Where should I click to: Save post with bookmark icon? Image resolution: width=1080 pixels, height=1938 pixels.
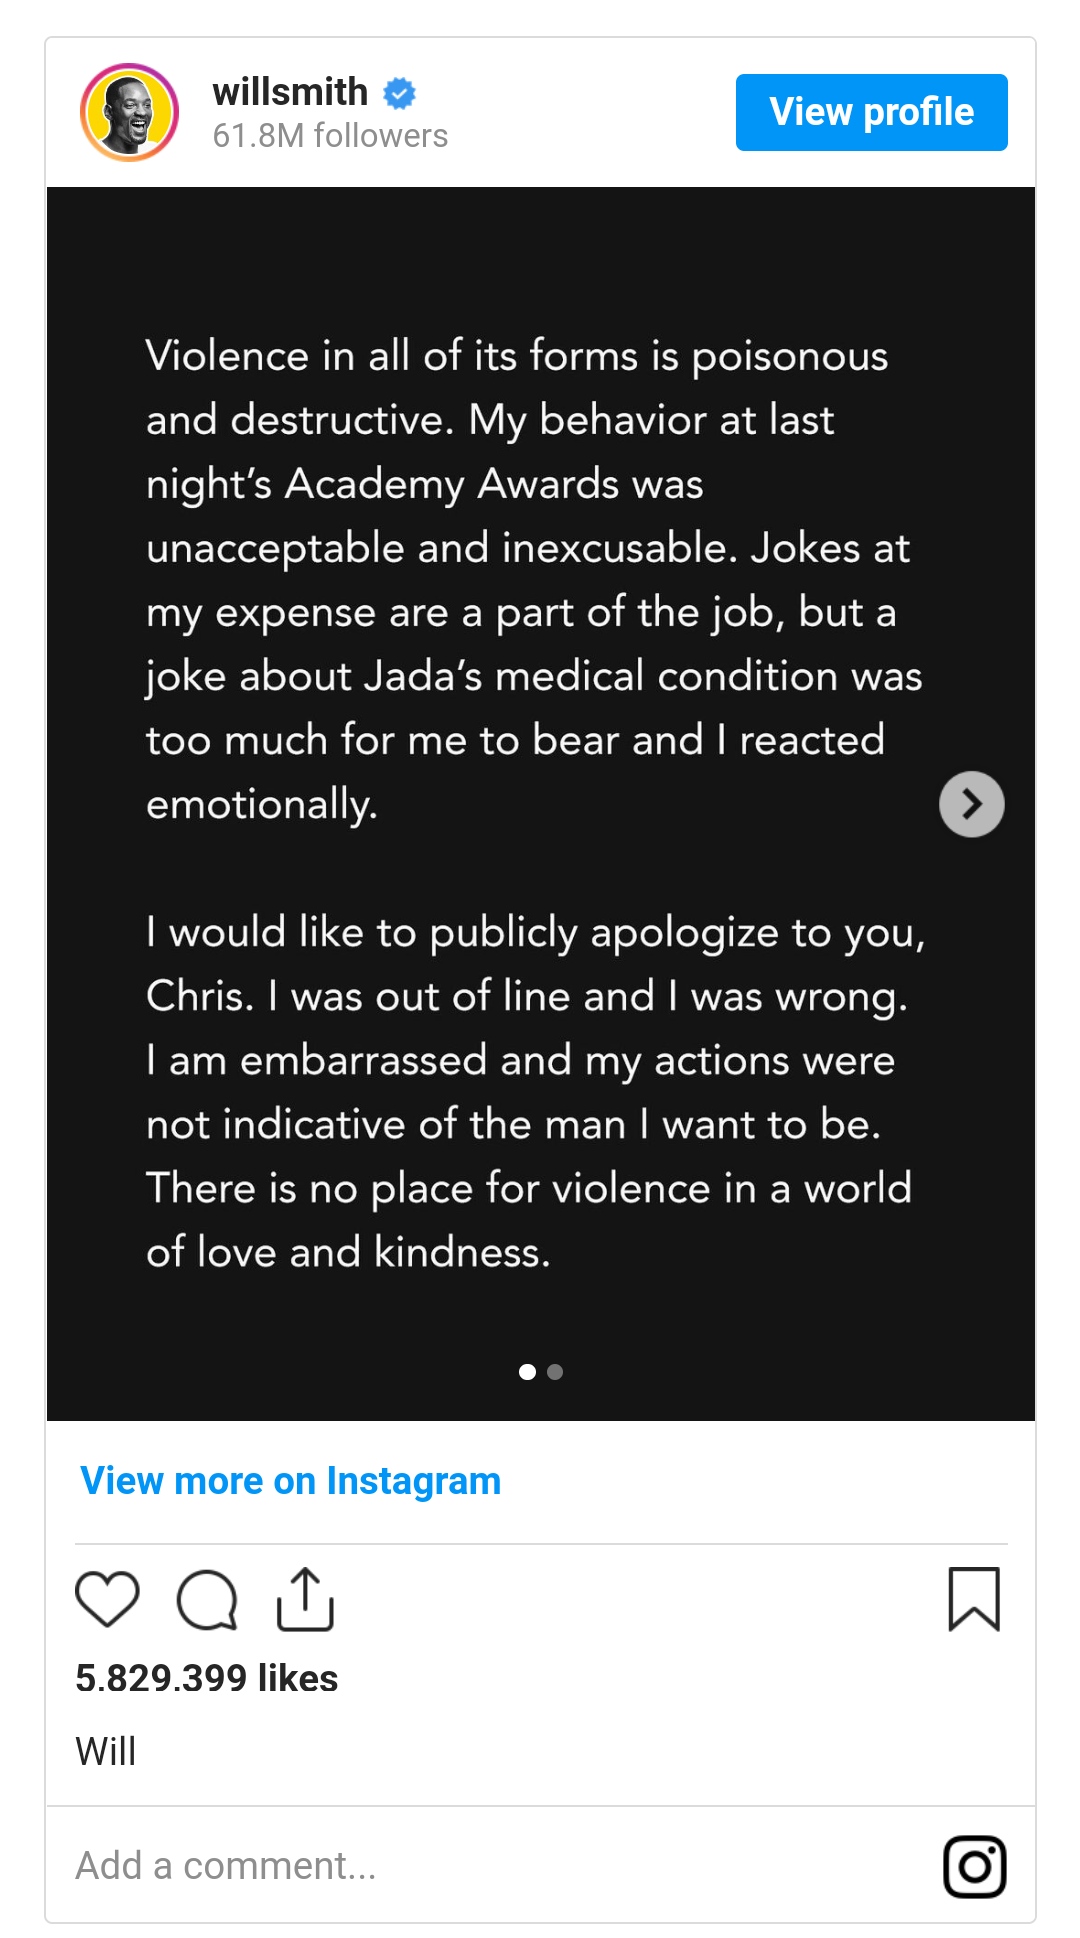pos(974,1599)
